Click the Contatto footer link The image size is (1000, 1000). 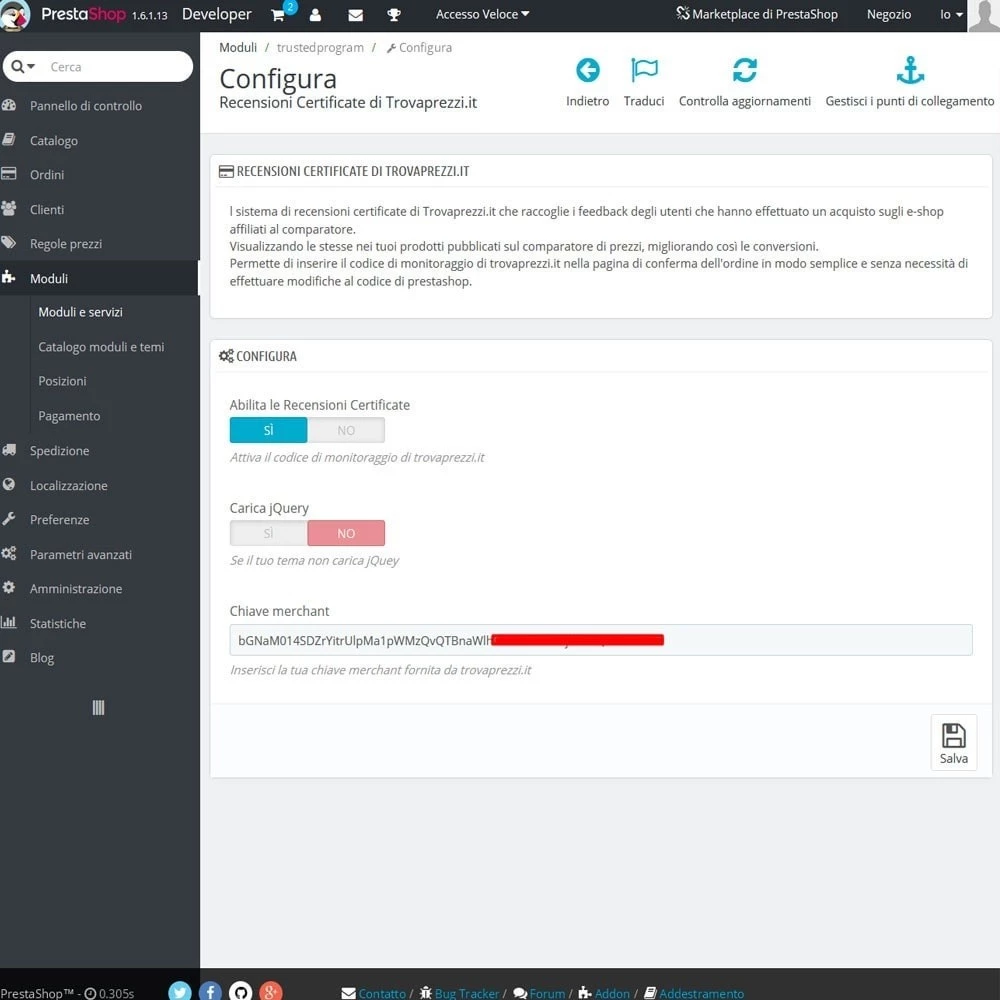[374, 993]
